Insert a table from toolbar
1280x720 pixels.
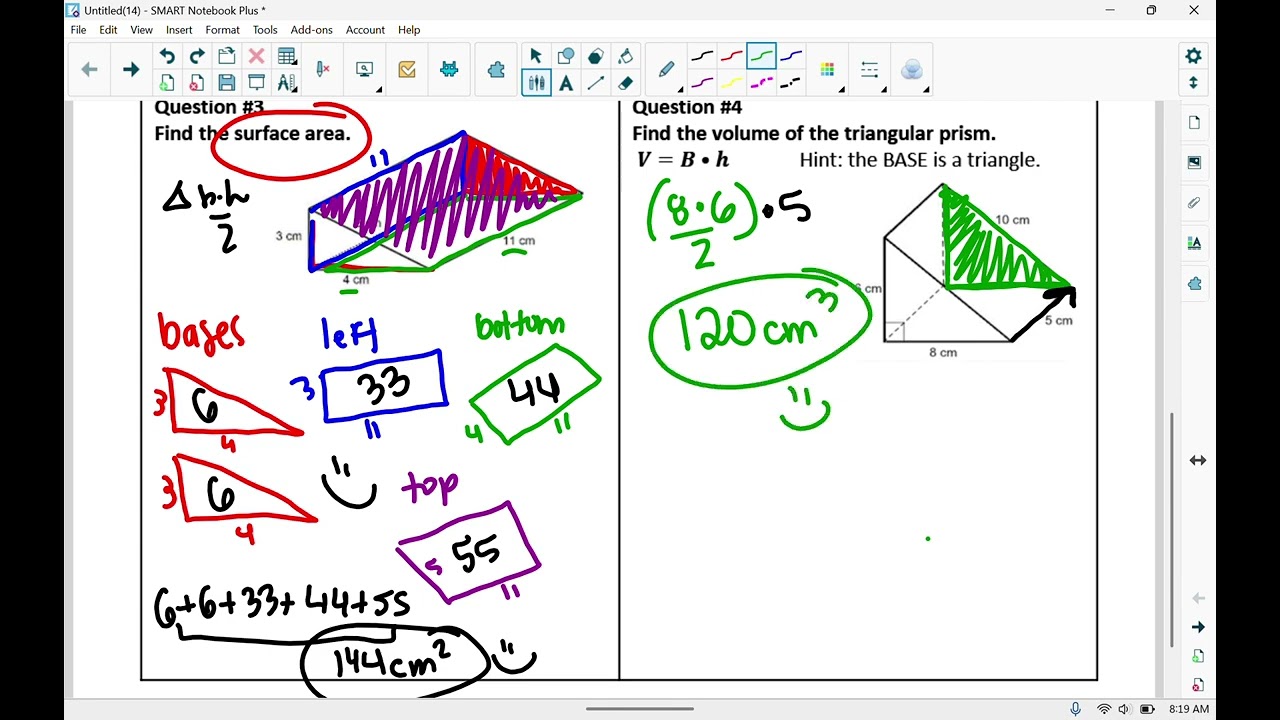(x=287, y=56)
